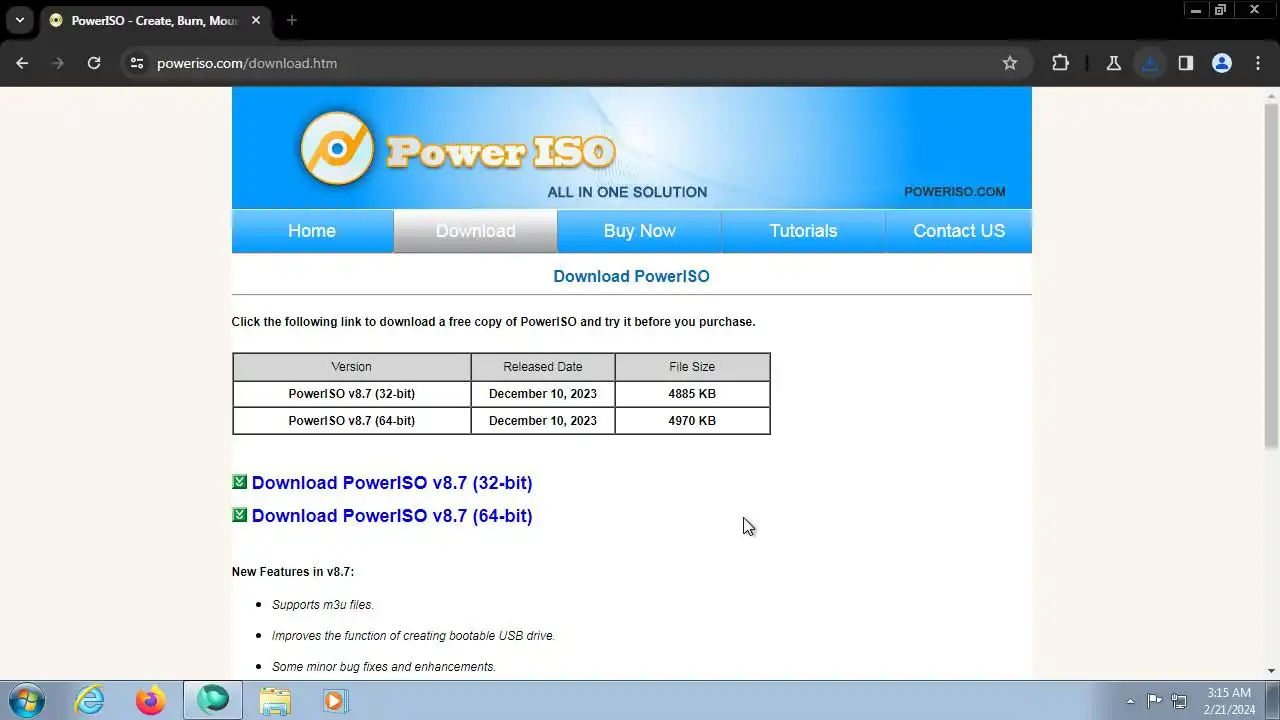Open the Windows Start menu
Viewport: 1280px width, 720px height.
25,700
